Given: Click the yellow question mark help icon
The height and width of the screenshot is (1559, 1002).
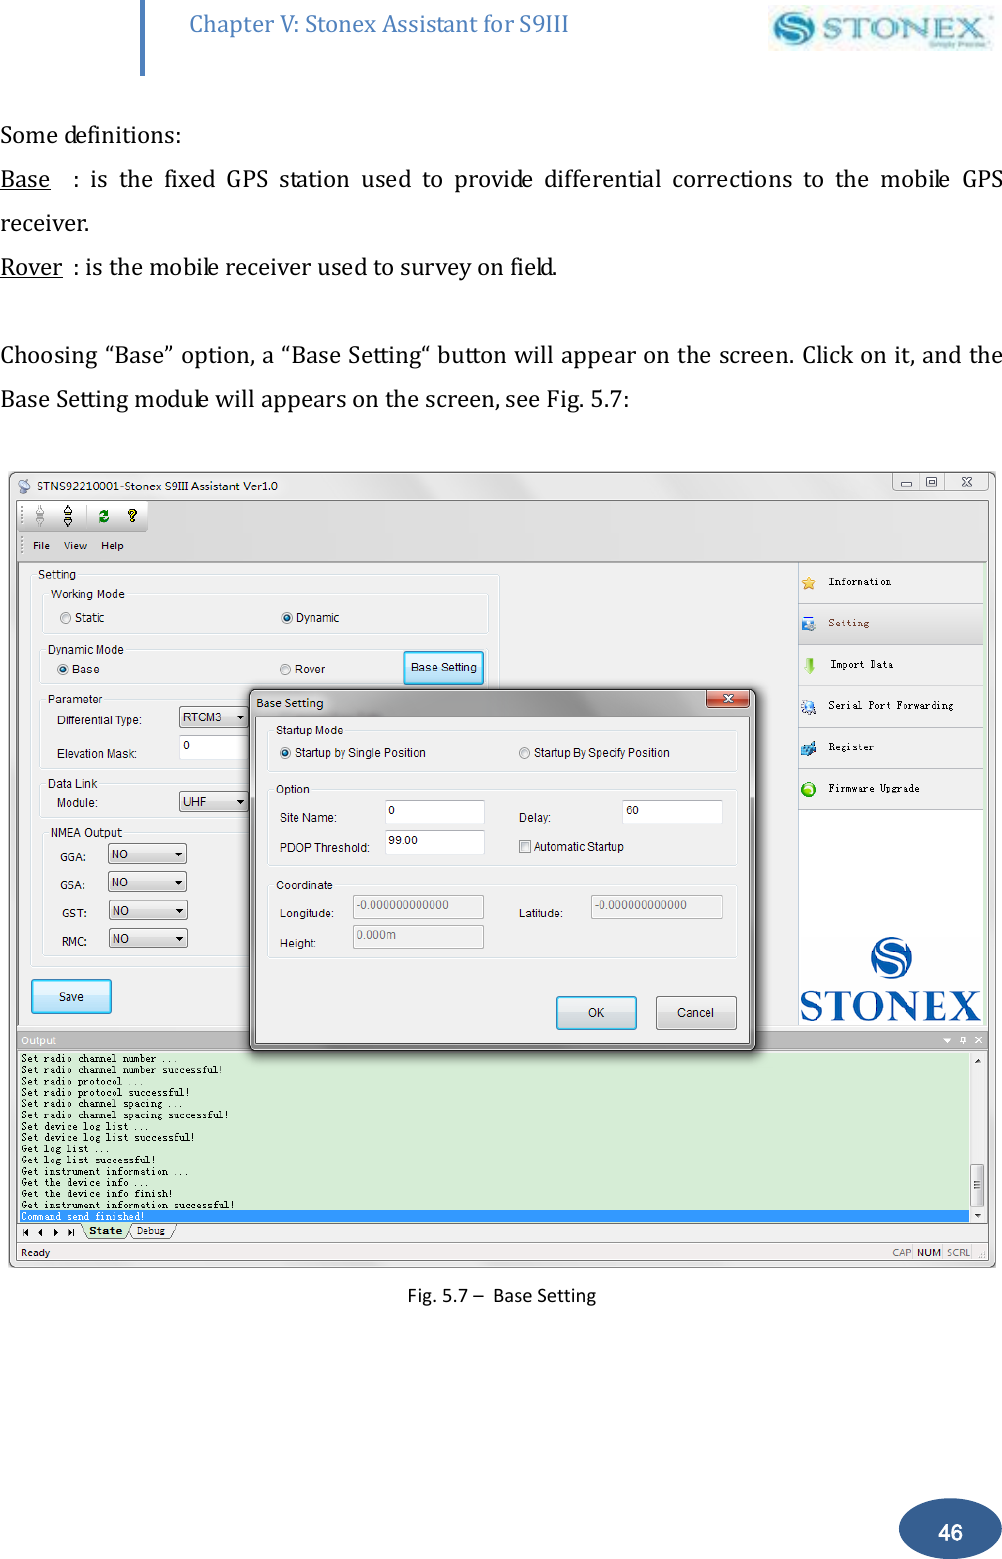Looking at the screenshot, I should [x=132, y=516].
